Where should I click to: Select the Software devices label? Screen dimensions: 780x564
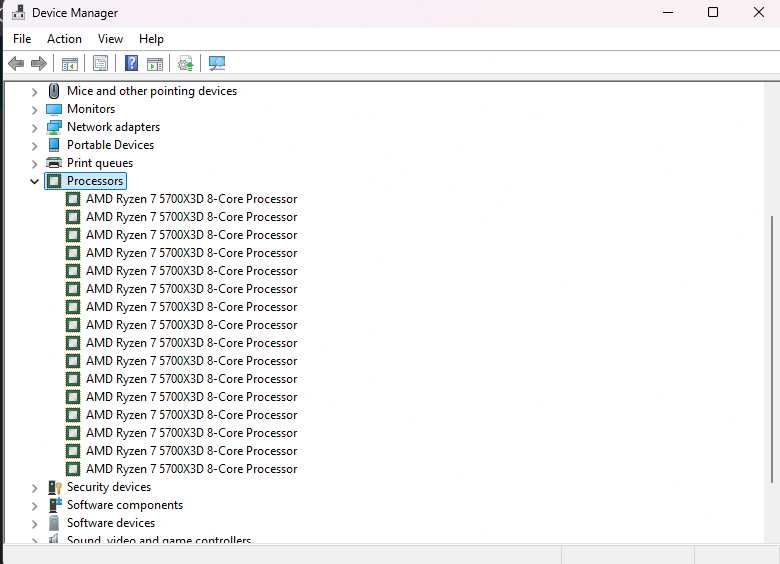coord(111,523)
